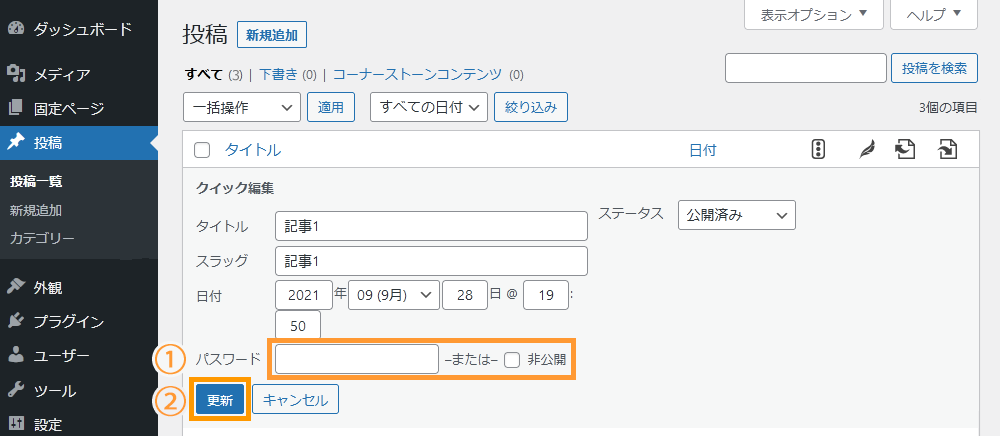Click the パスワード input field
Image resolution: width=1000 pixels, height=436 pixels.
click(357, 359)
